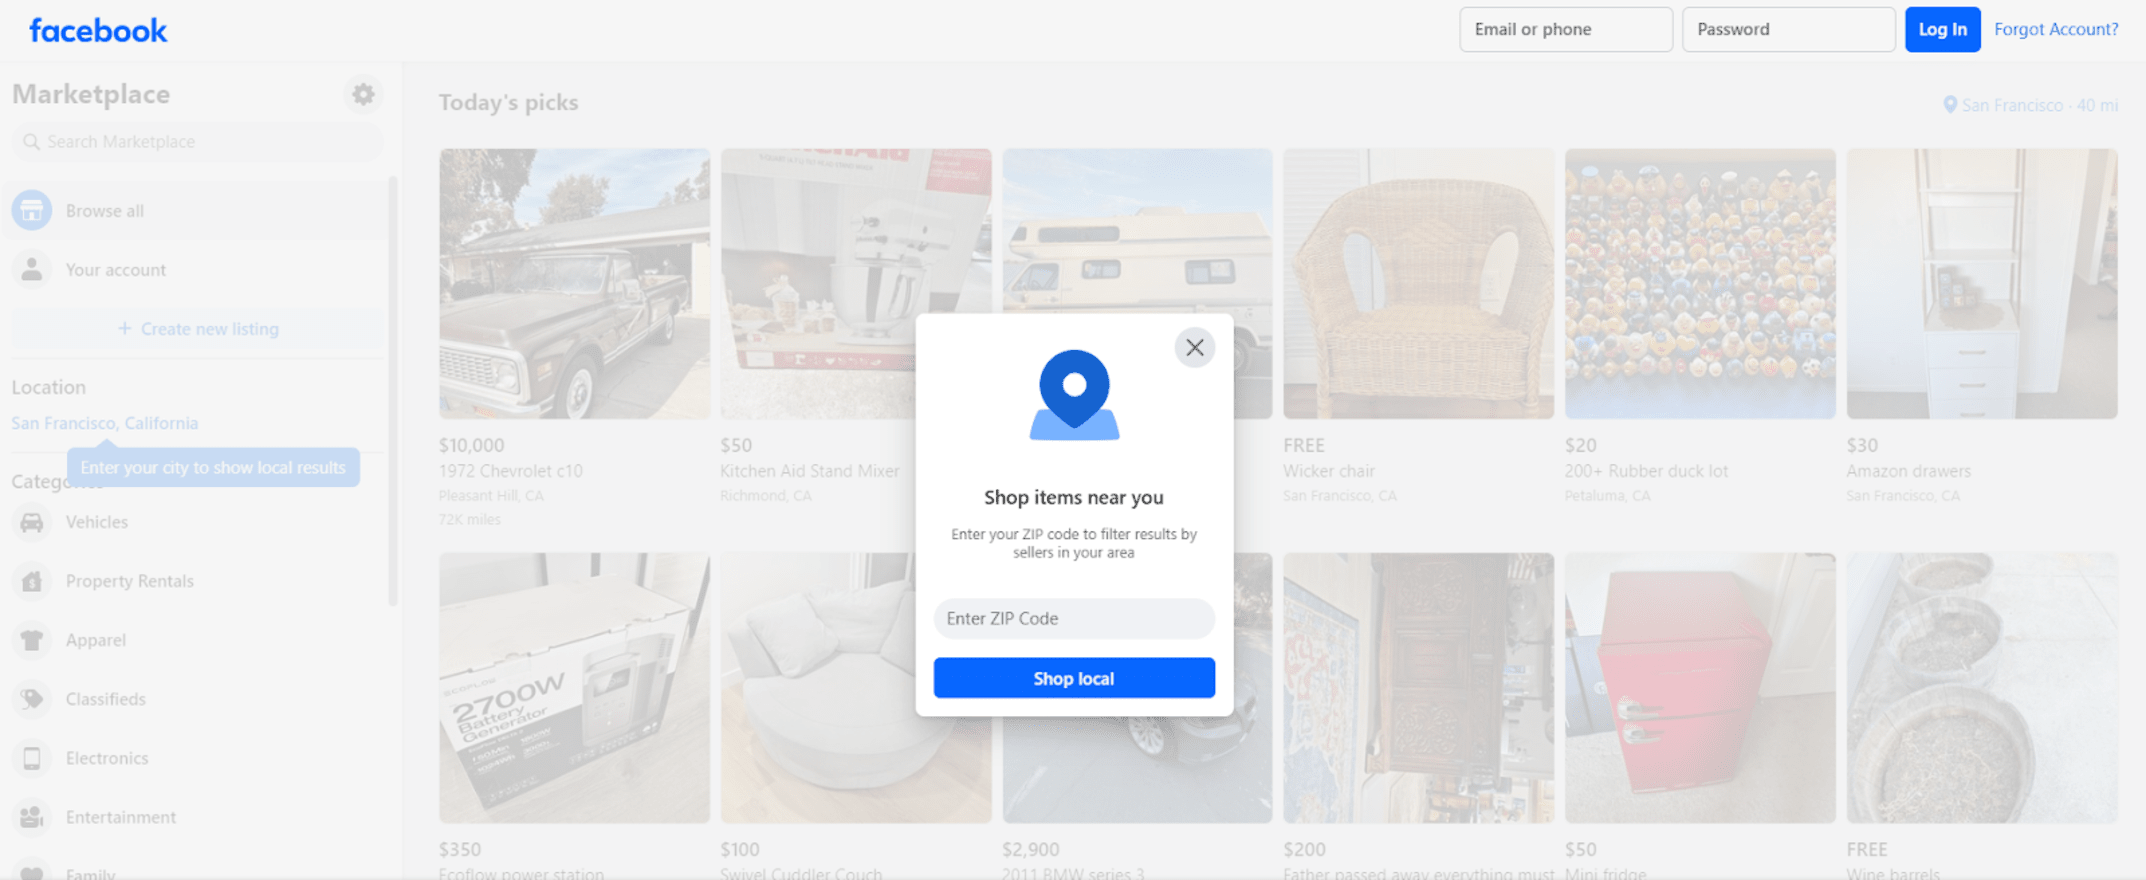Screen dimensions: 2146x880
Task: Click San Francisco, California location link
Action: tap(105, 423)
